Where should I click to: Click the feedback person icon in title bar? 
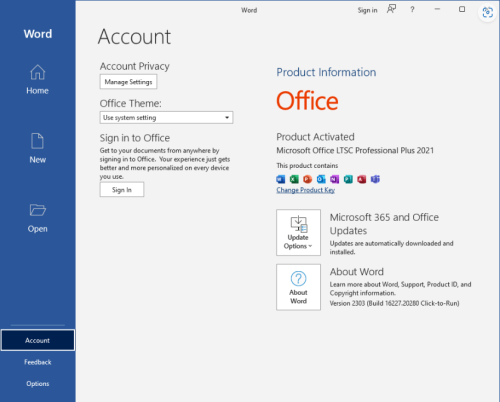pos(391,9)
